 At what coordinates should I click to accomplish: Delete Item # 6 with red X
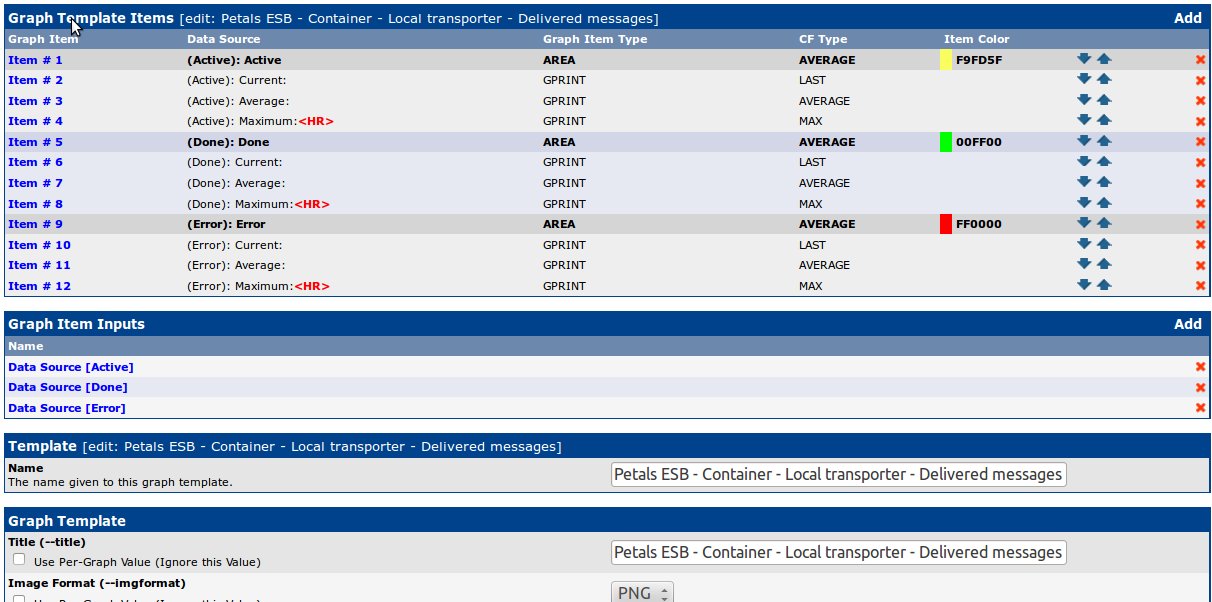[x=1200, y=162]
